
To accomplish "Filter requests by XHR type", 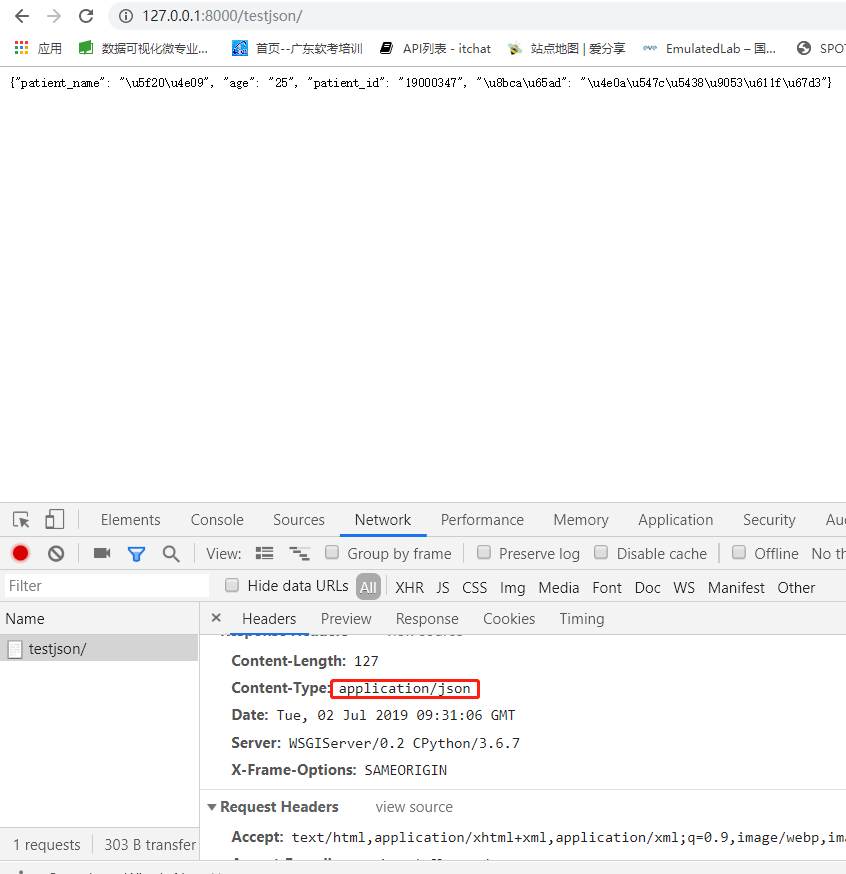I will (x=409, y=587).
